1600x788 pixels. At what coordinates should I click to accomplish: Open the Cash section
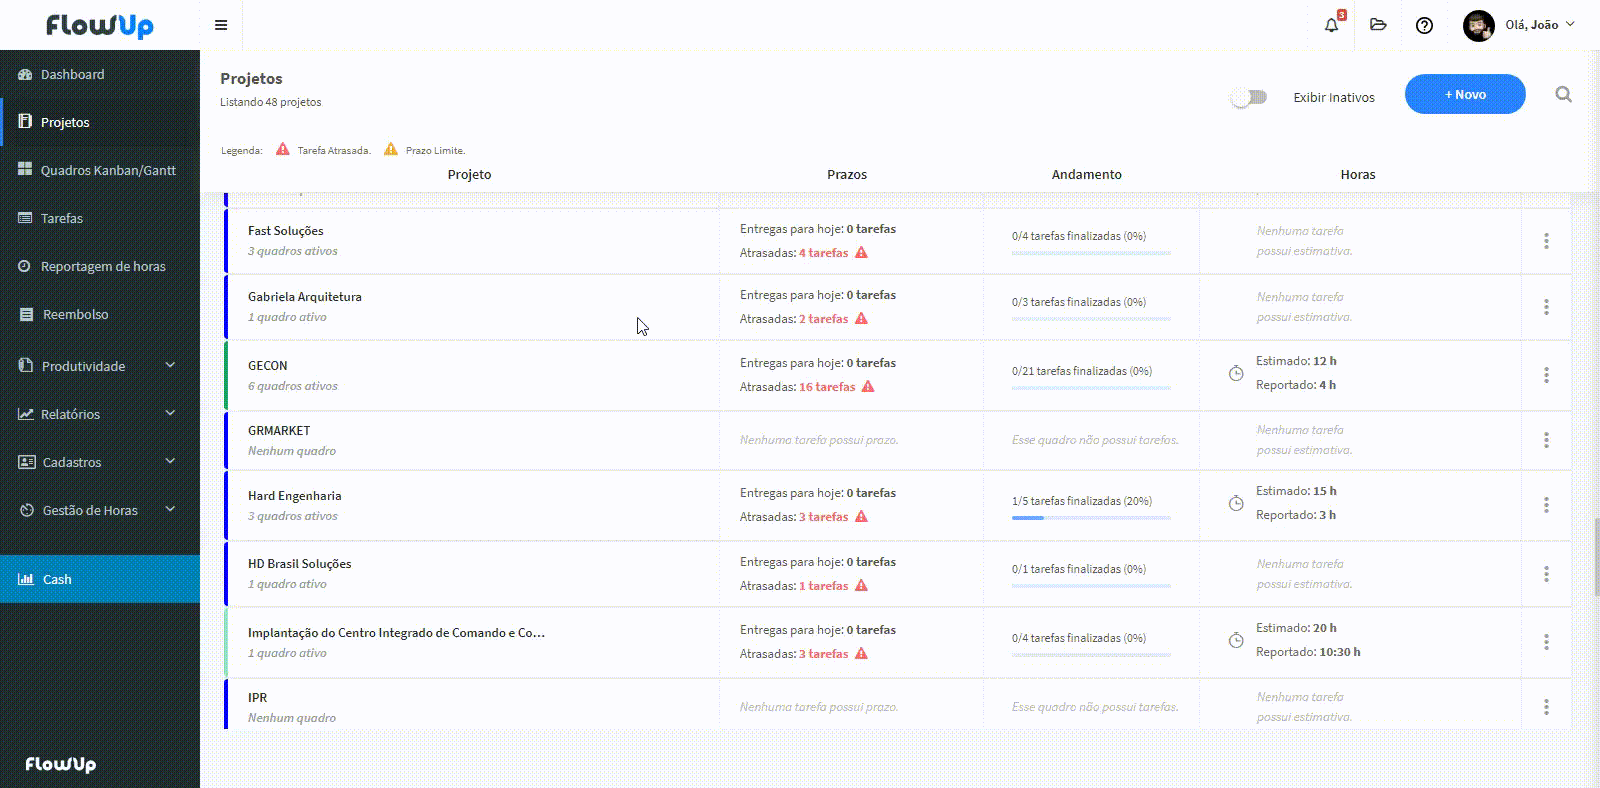(100, 579)
